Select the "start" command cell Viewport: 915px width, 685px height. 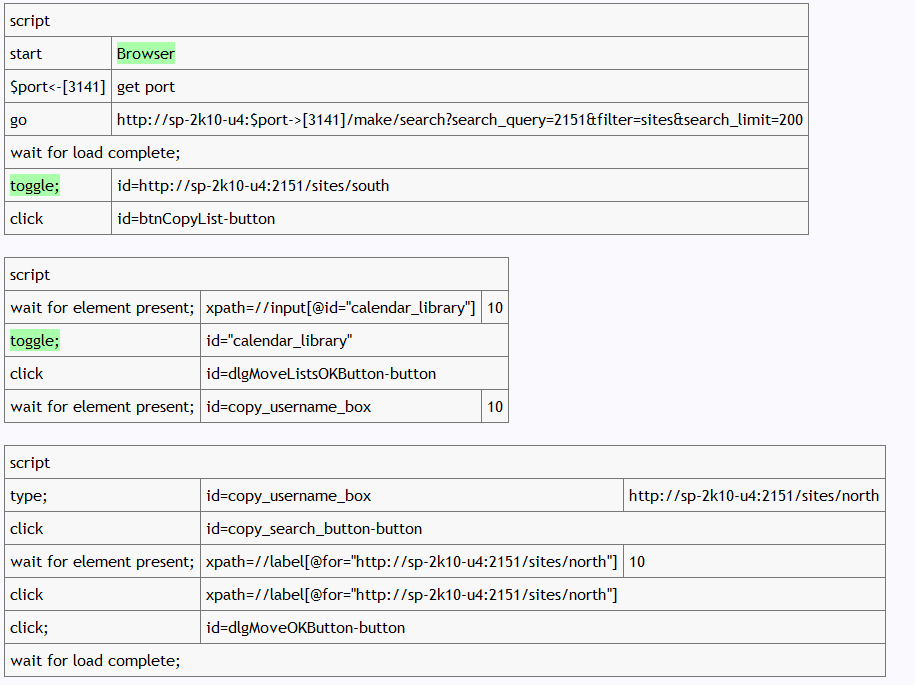[27, 54]
